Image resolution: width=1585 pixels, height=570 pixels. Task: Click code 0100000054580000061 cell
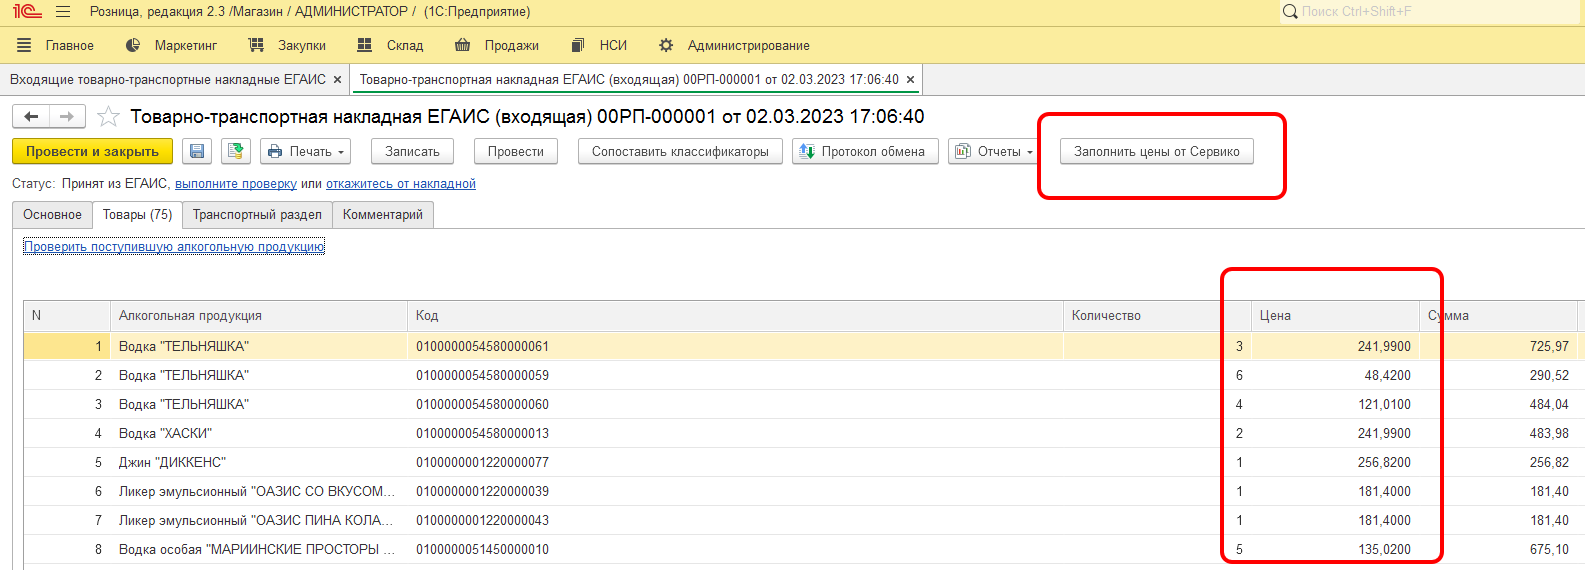735,346
